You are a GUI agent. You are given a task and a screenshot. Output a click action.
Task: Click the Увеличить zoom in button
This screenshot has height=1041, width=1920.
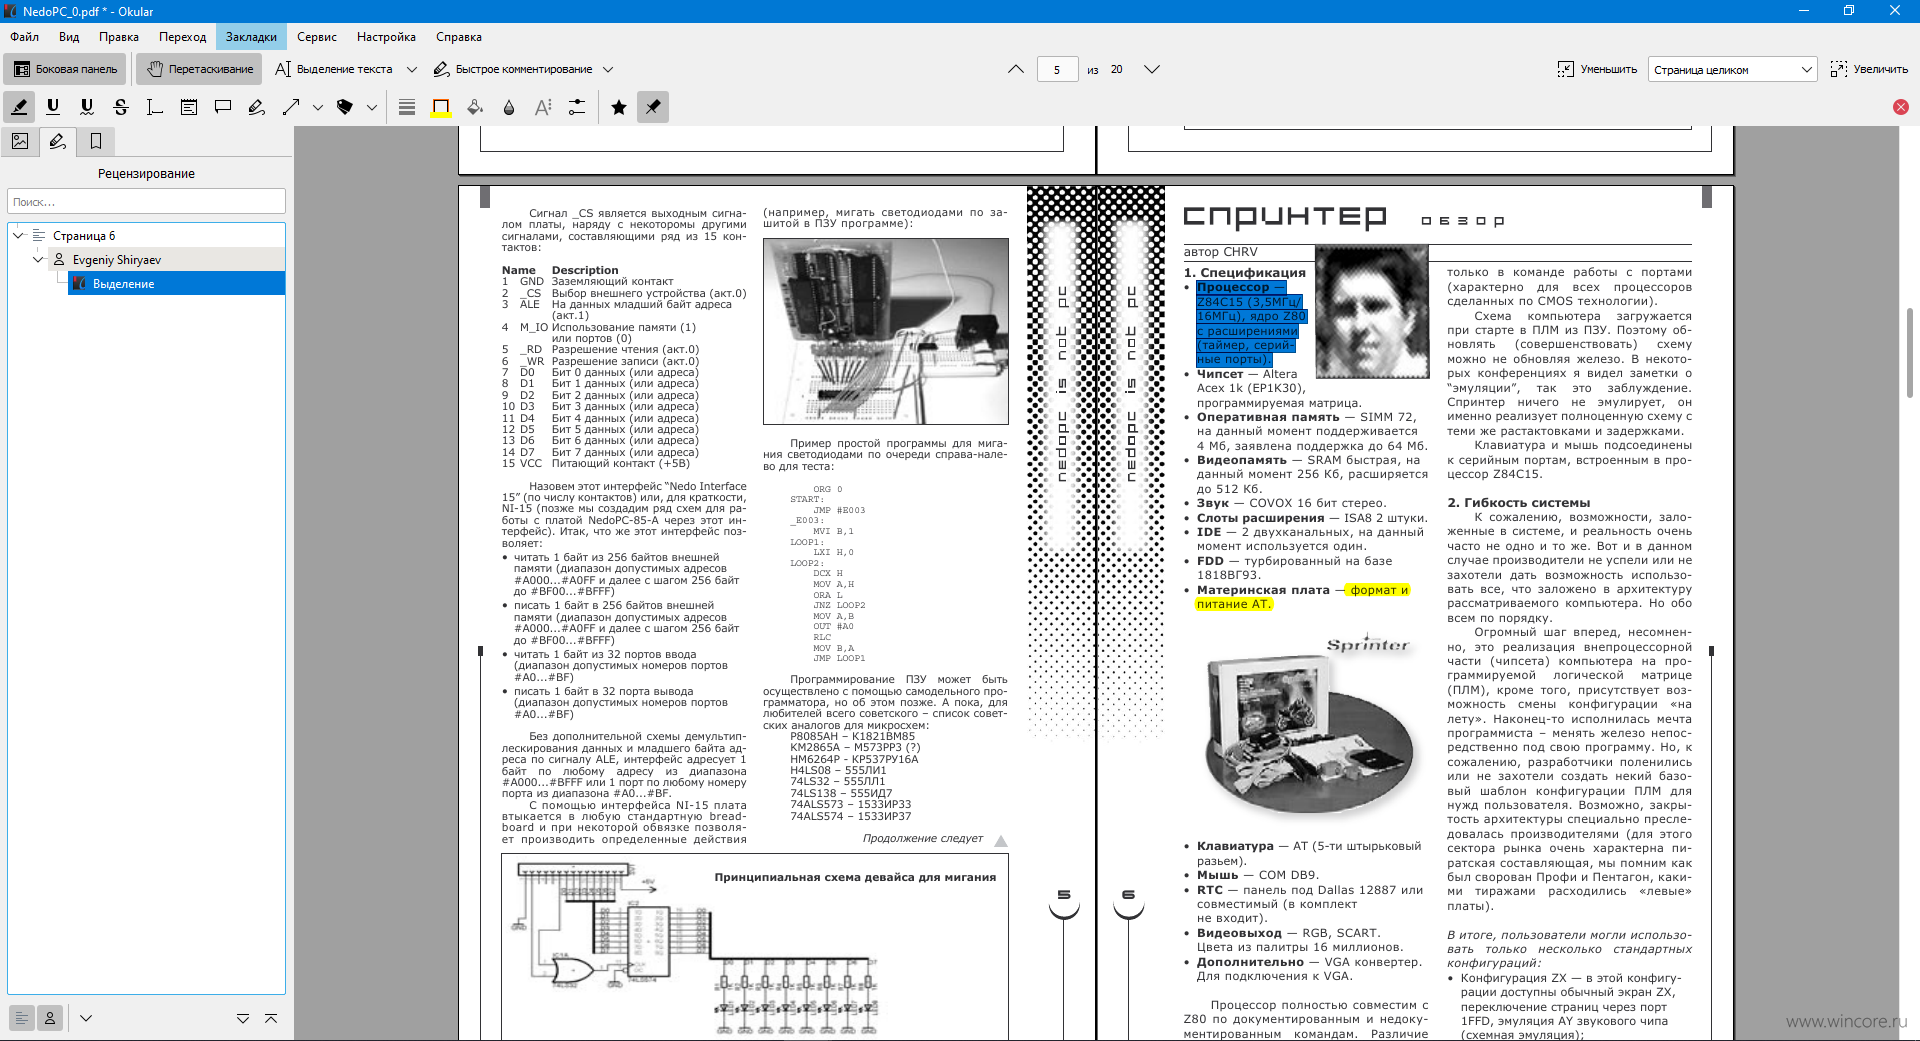[1869, 69]
